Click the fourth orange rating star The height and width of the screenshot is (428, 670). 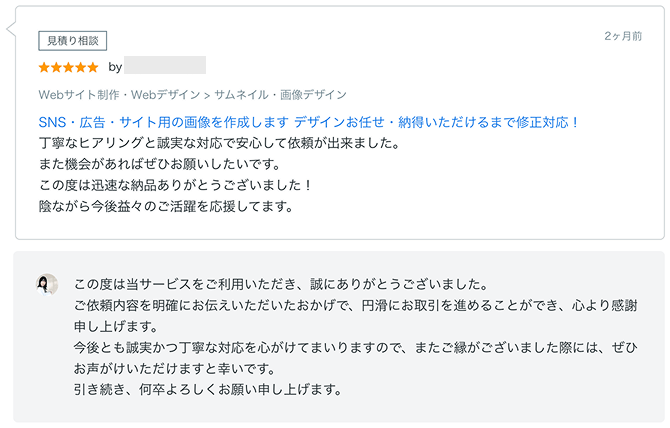[80, 67]
